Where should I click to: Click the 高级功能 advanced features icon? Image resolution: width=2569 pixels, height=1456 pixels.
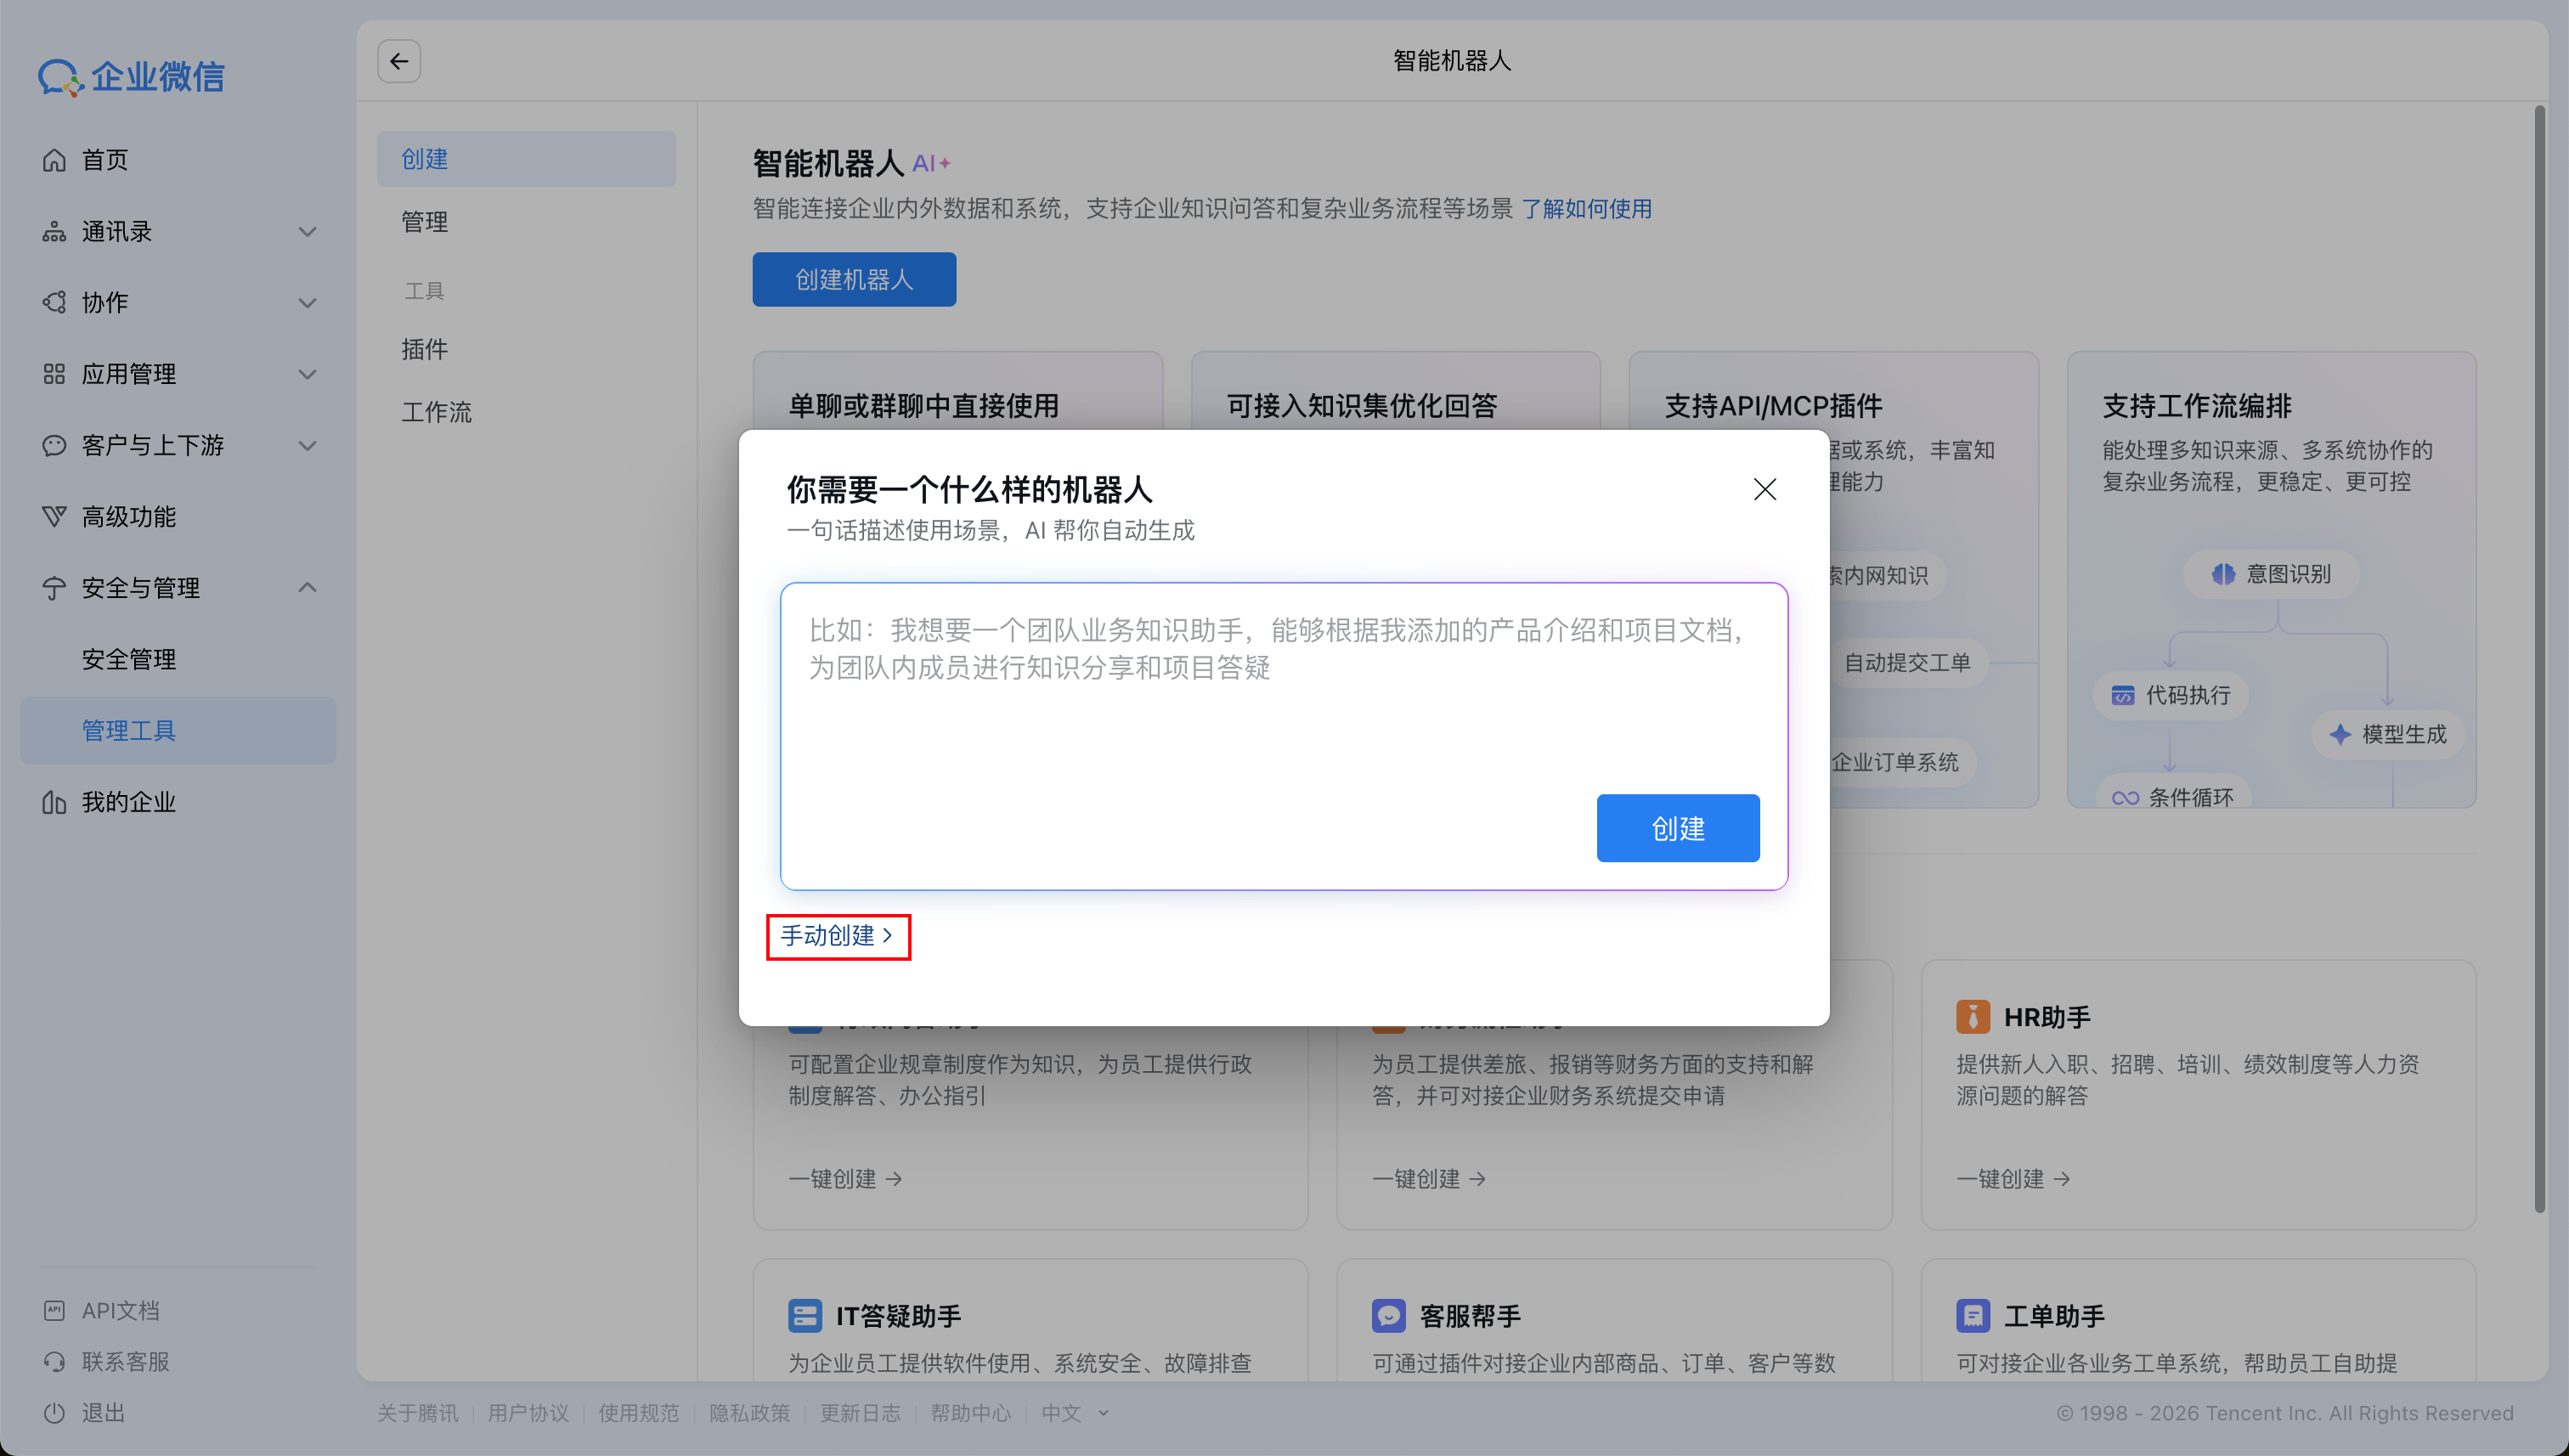(x=55, y=516)
